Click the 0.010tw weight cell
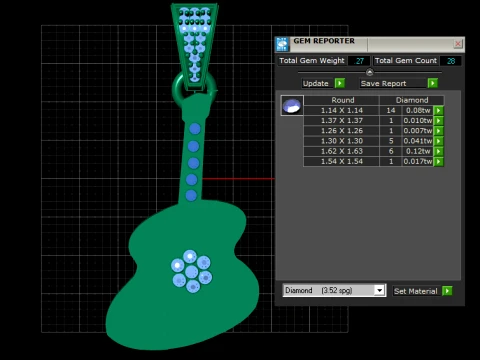The image size is (480, 360). (x=418, y=121)
